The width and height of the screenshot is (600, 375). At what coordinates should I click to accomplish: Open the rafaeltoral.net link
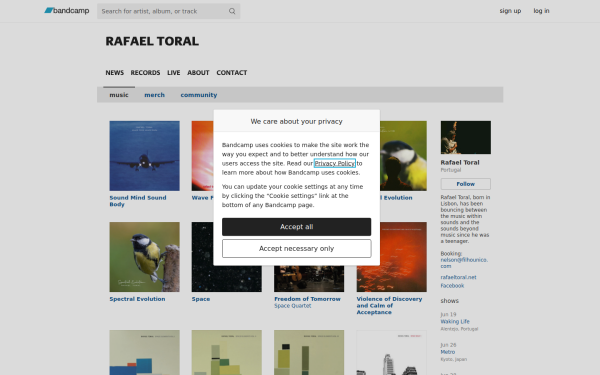(458, 277)
